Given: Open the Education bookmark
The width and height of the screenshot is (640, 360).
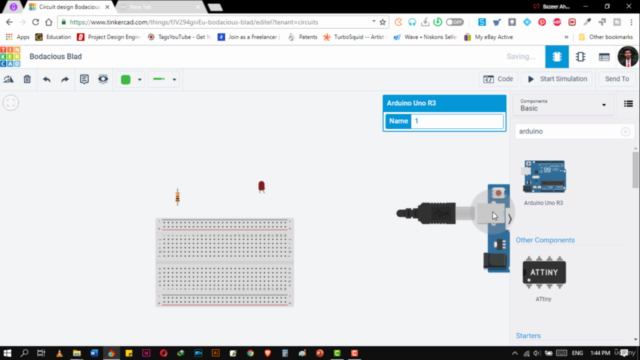Looking at the screenshot, I should [x=53, y=37].
